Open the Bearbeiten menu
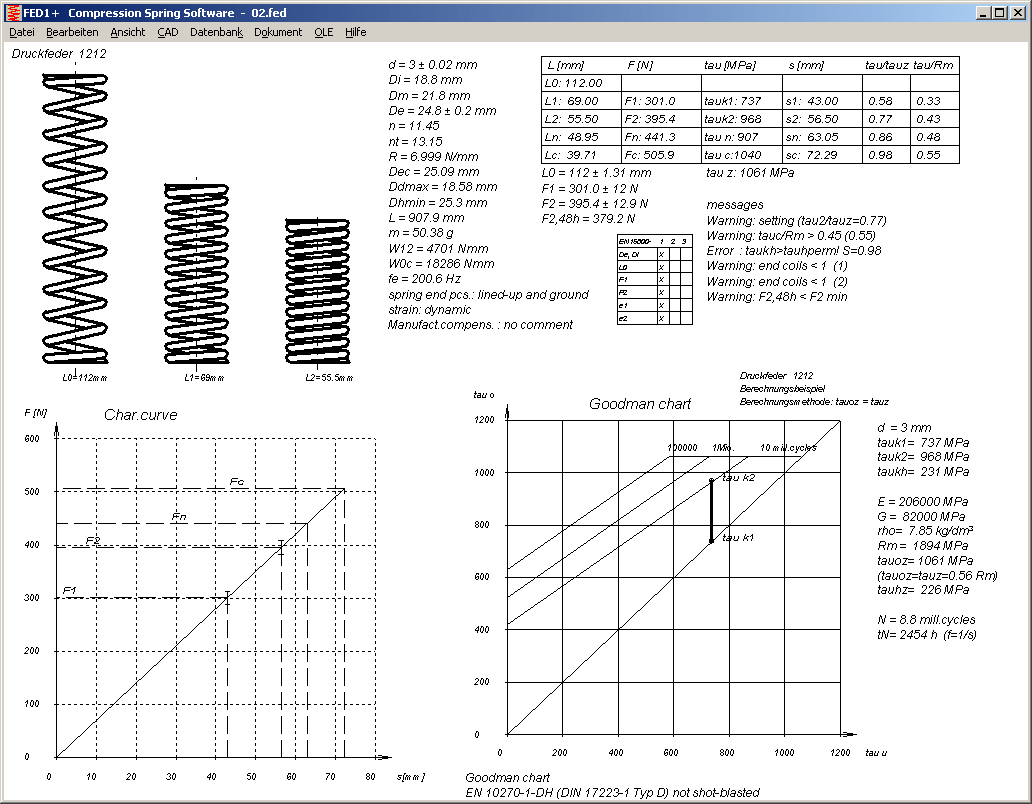Screen dimensions: 1032x804 (x=72, y=32)
